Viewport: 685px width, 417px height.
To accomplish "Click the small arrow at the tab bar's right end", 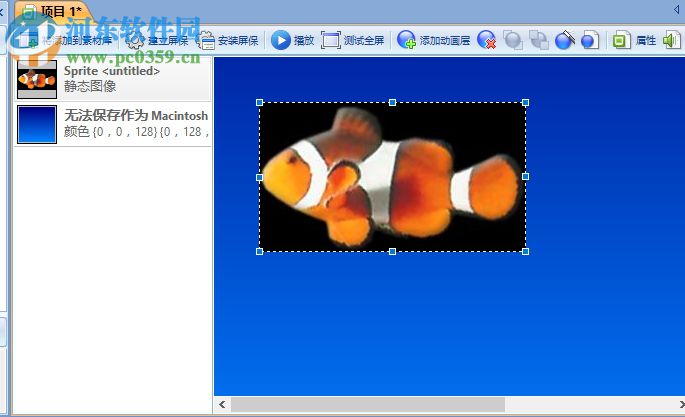I will [x=676, y=9].
